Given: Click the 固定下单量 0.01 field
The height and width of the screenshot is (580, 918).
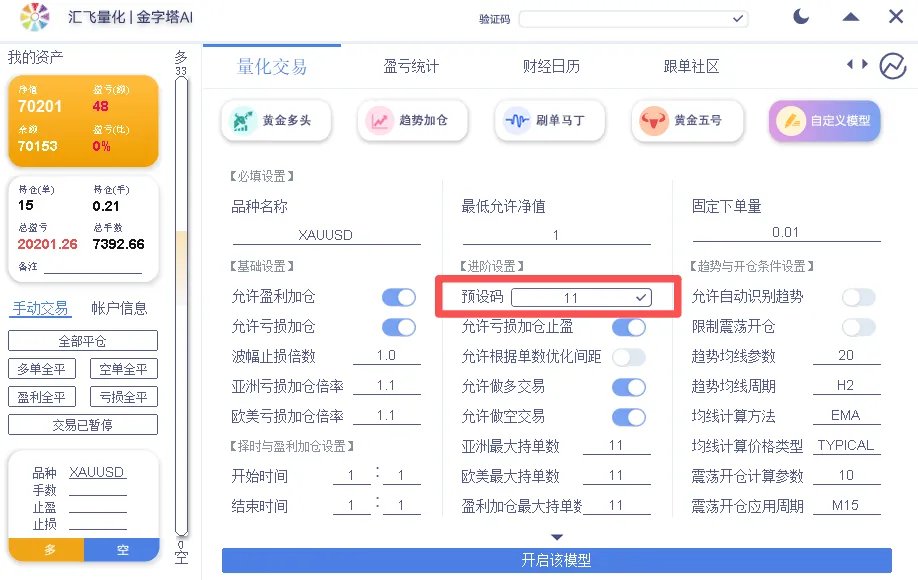Looking at the screenshot, I should pyautogui.click(x=786, y=232).
